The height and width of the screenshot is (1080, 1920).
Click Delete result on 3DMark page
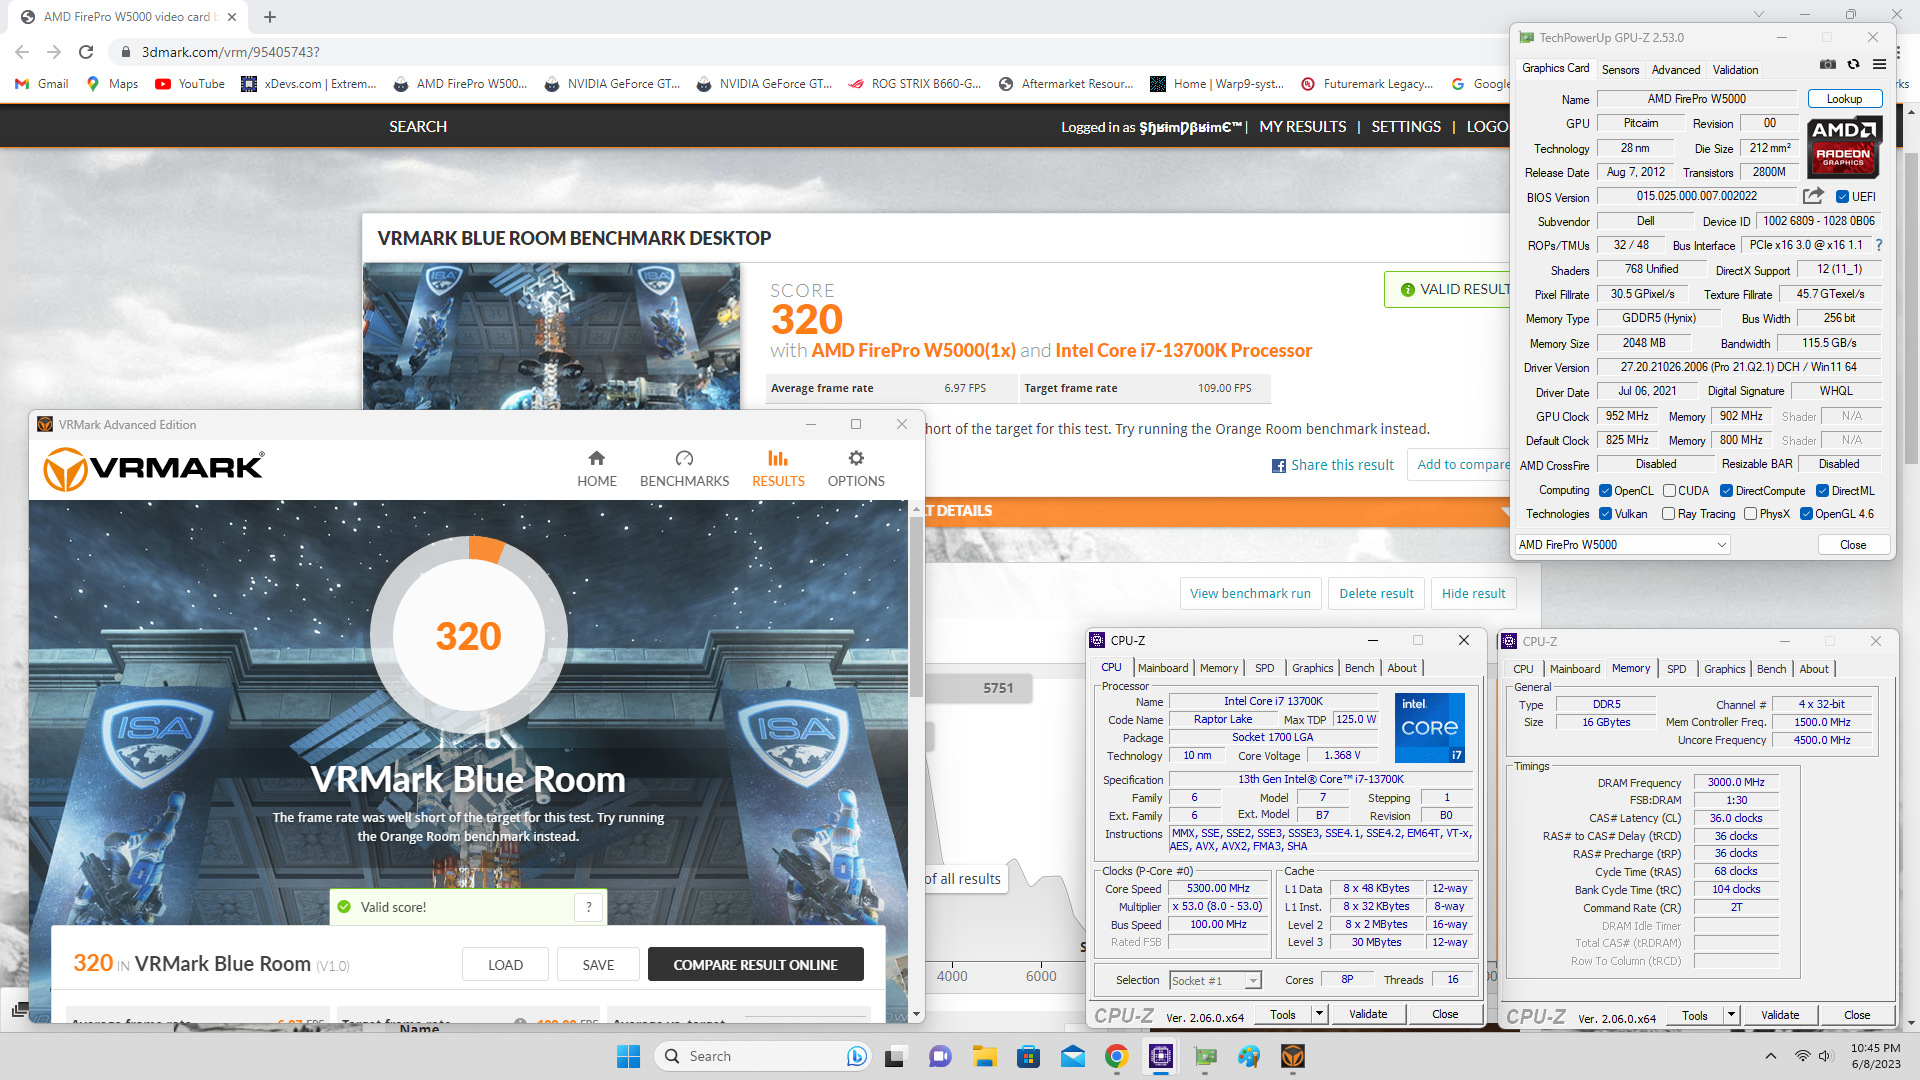pos(1376,594)
